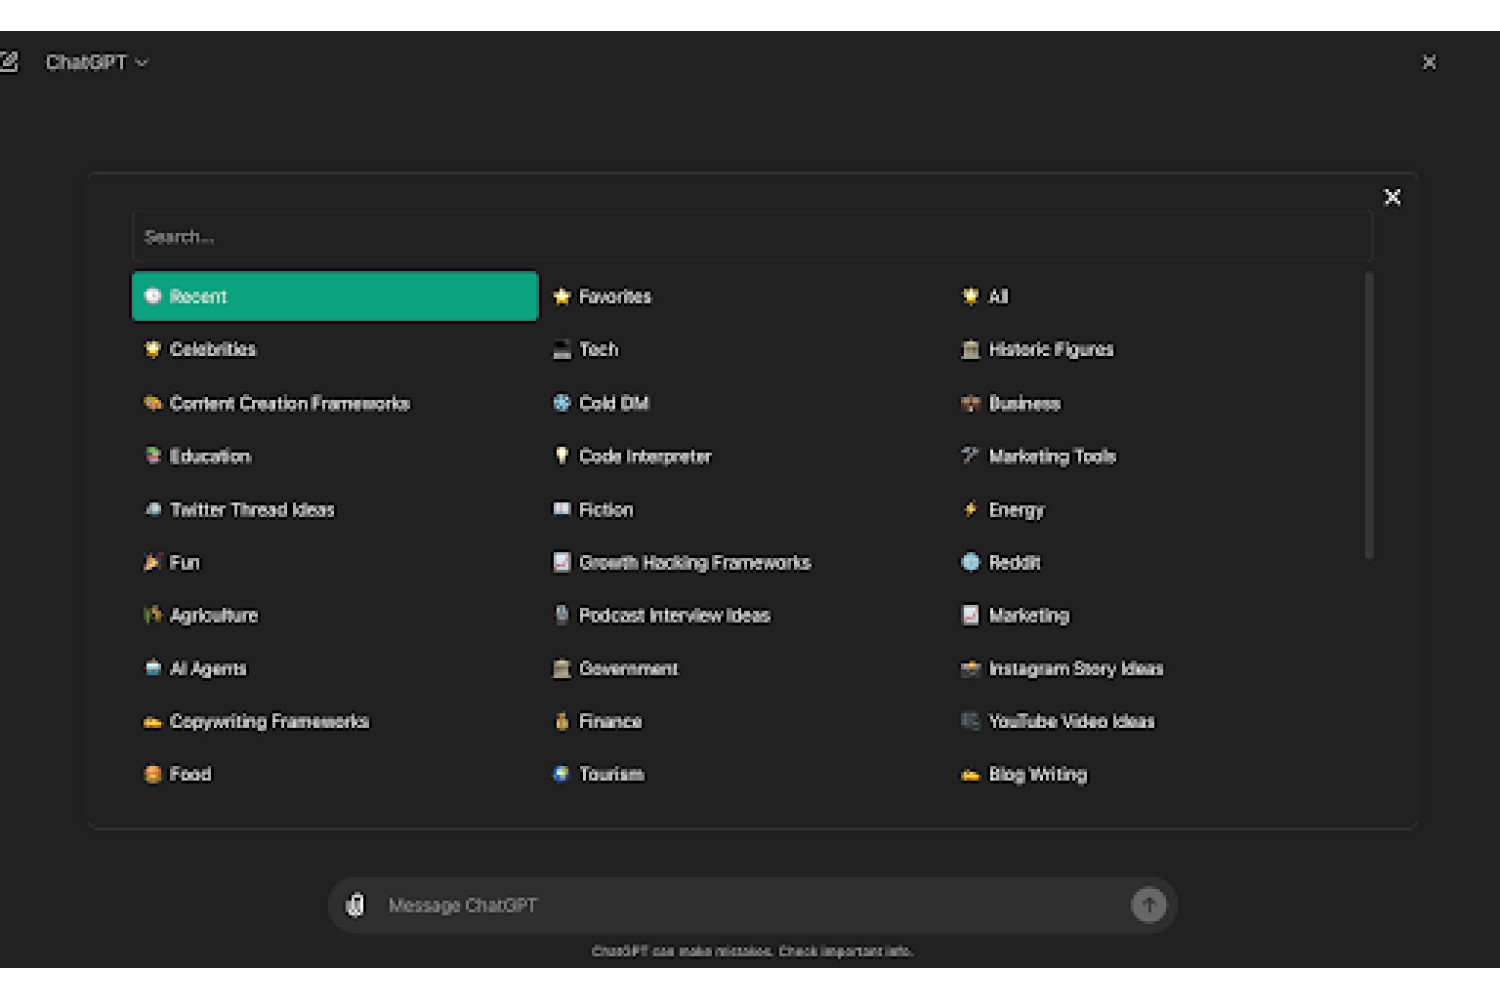The image size is (1500, 1000).
Task: Show All prompt categories
Action: tap(986, 296)
